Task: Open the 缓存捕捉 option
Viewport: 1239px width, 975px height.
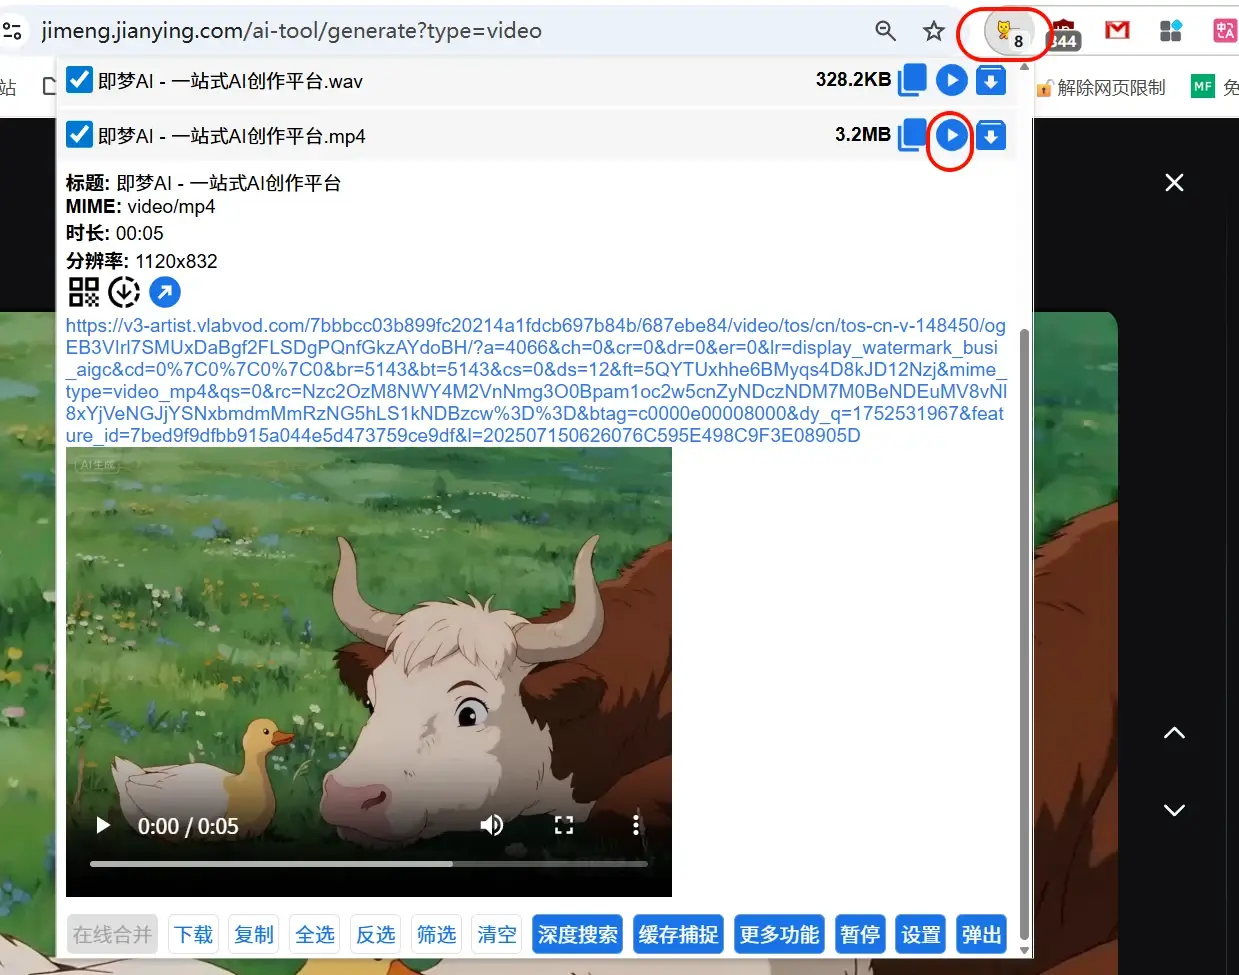Action: (x=678, y=934)
